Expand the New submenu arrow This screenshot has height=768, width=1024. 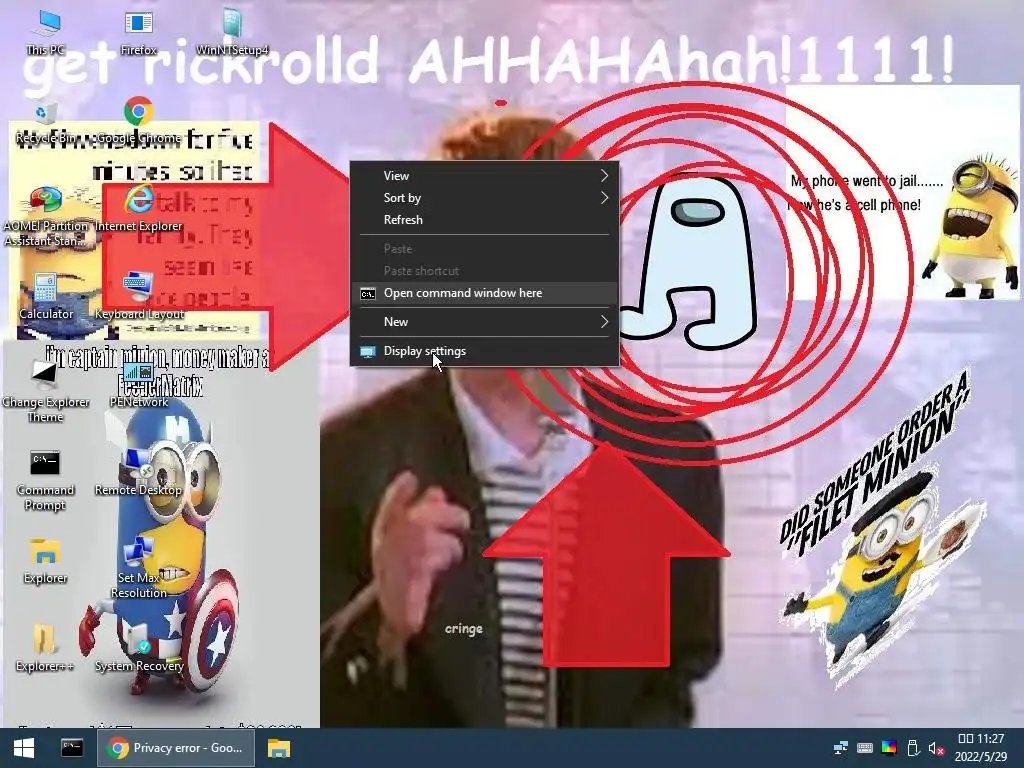point(604,321)
